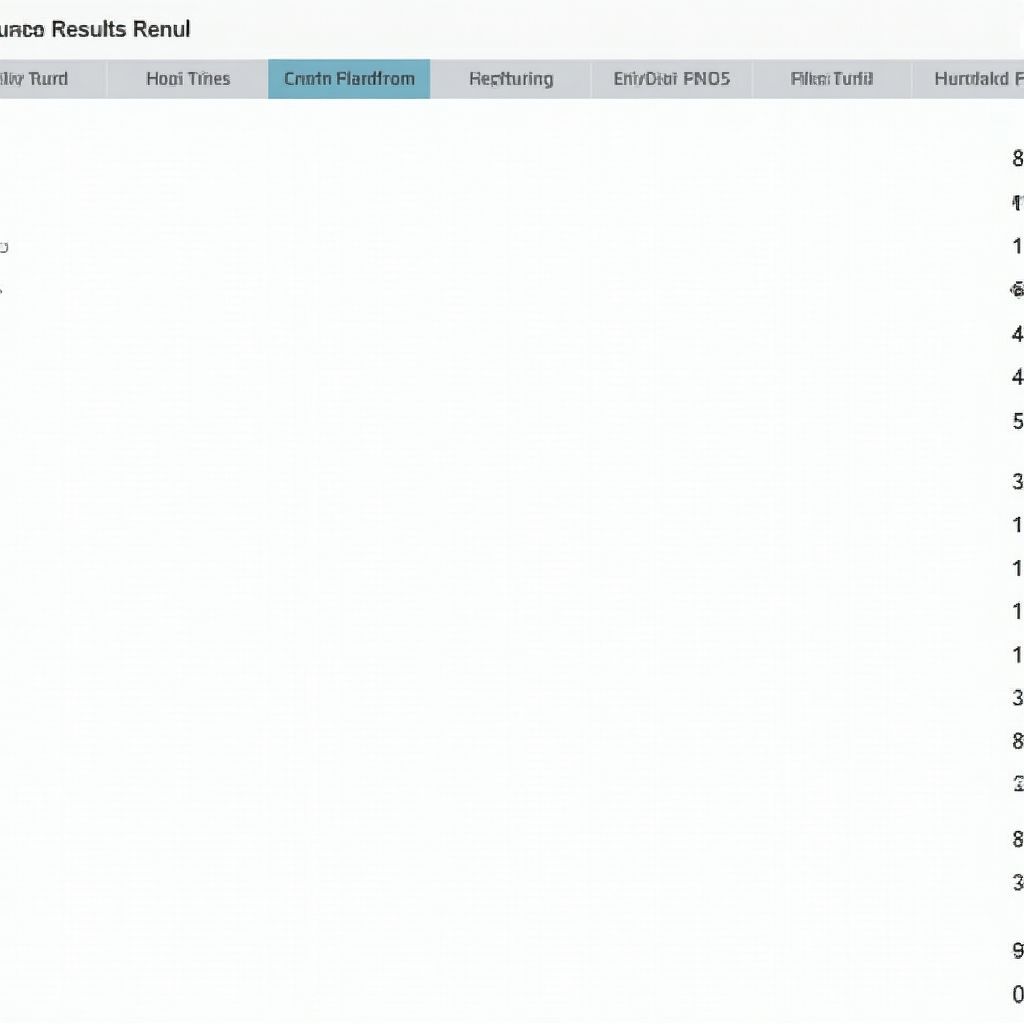Select the value 8 in the topmost row

[1017, 158]
